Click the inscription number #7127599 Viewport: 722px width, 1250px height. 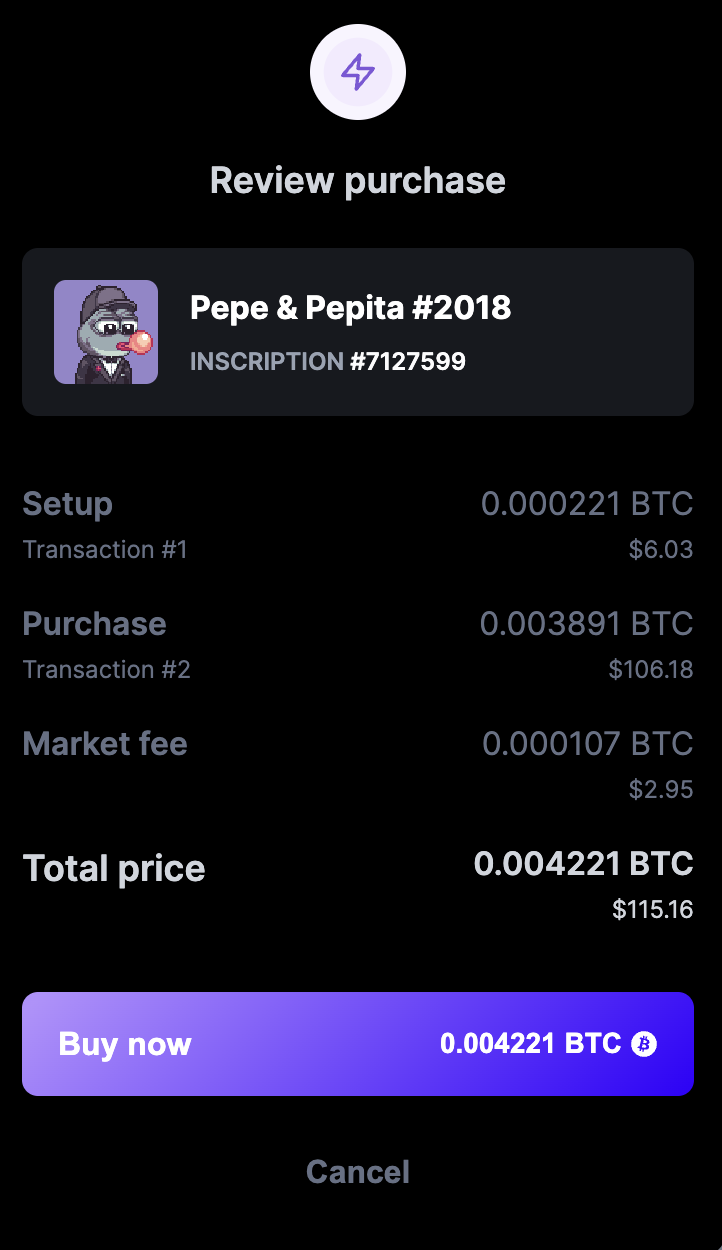[x=407, y=361]
